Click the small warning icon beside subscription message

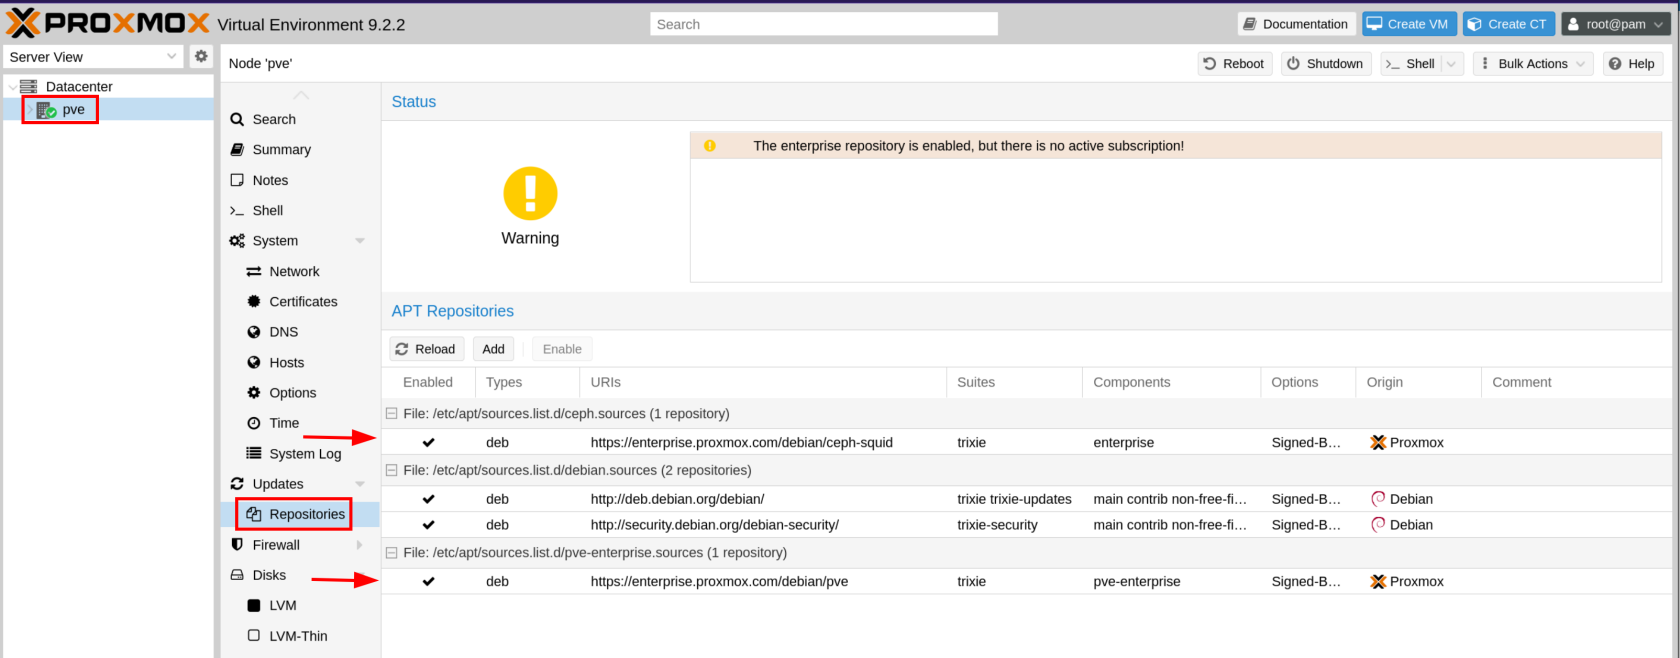tap(710, 146)
